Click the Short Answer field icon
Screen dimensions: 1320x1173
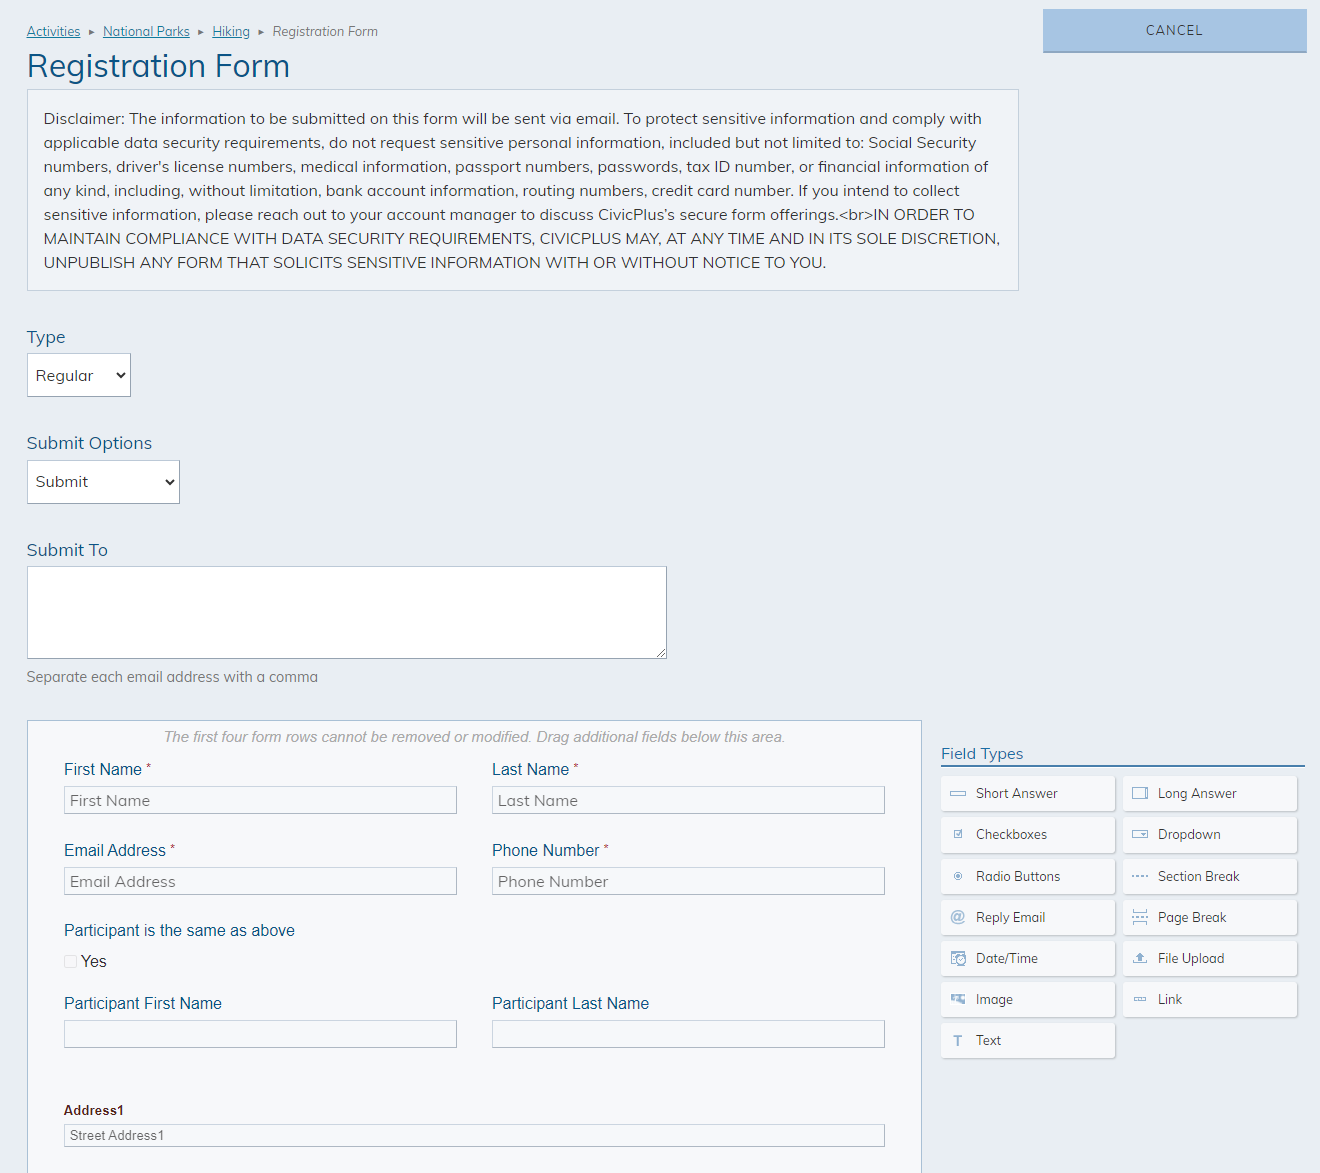click(958, 793)
